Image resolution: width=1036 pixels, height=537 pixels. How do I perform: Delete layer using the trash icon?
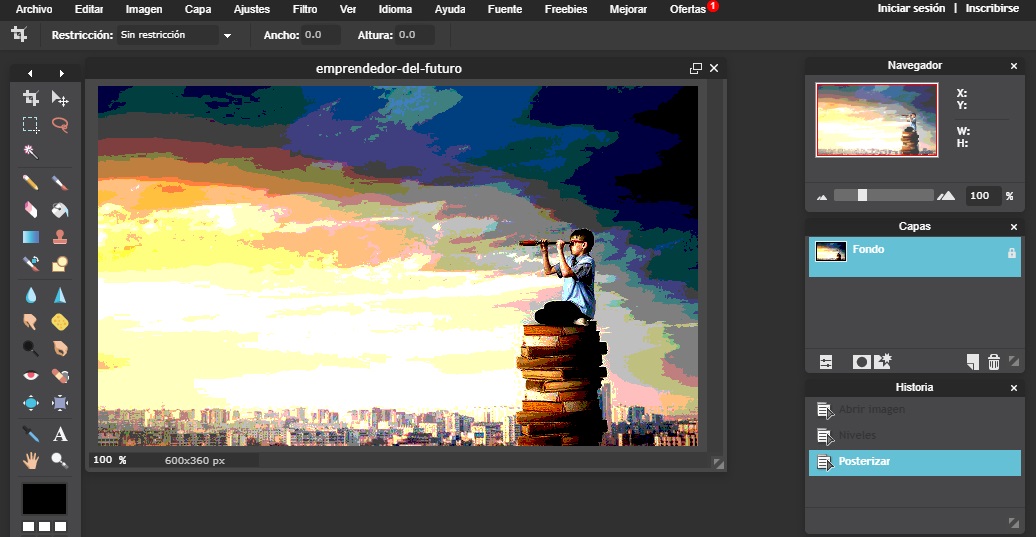[x=993, y=362]
